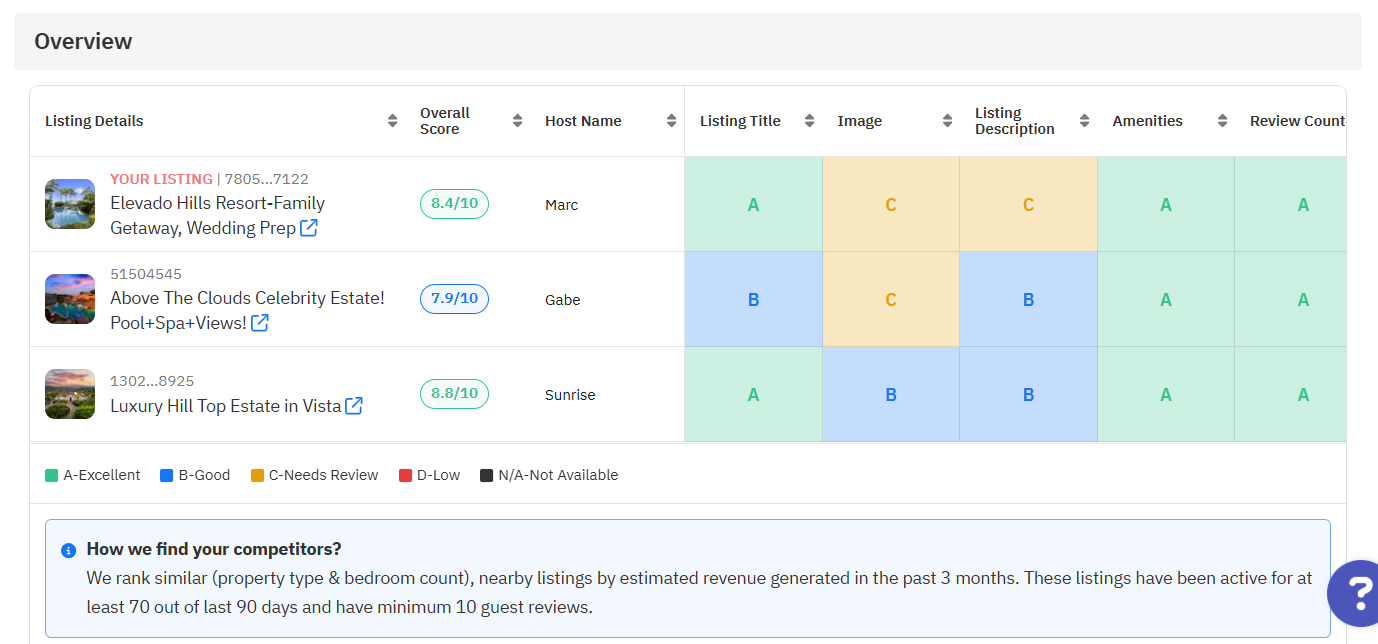
Task: Open Elevado Hills Resort listing external link icon
Action: pyautogui.click(x=309, y=228)
